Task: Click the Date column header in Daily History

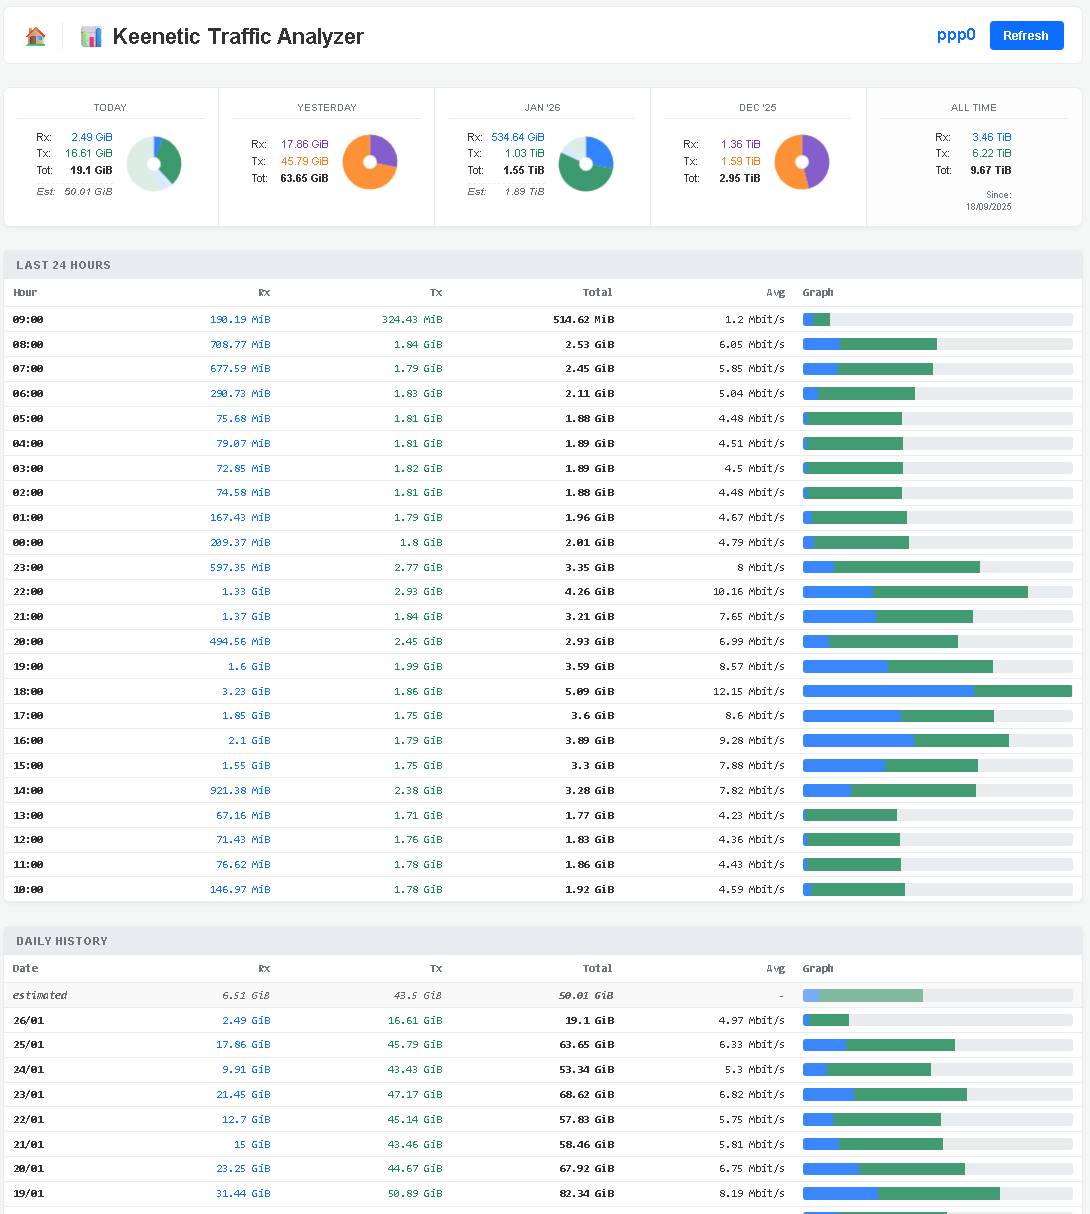Action: (x=25, y=968)
